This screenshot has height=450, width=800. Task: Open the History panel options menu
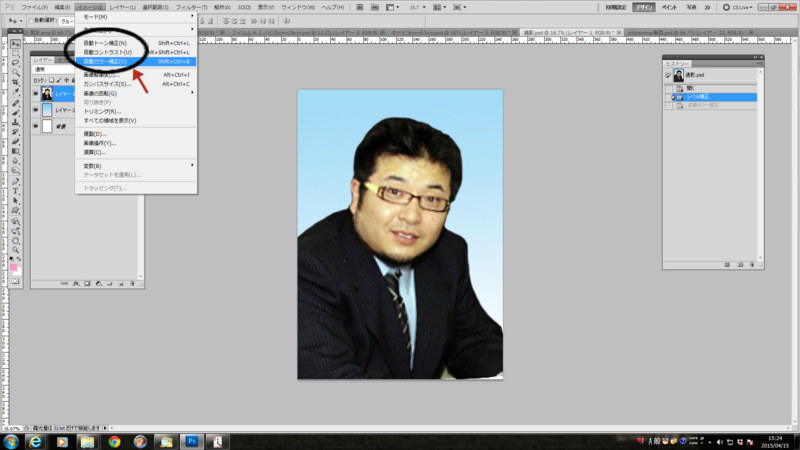point(759,63)
